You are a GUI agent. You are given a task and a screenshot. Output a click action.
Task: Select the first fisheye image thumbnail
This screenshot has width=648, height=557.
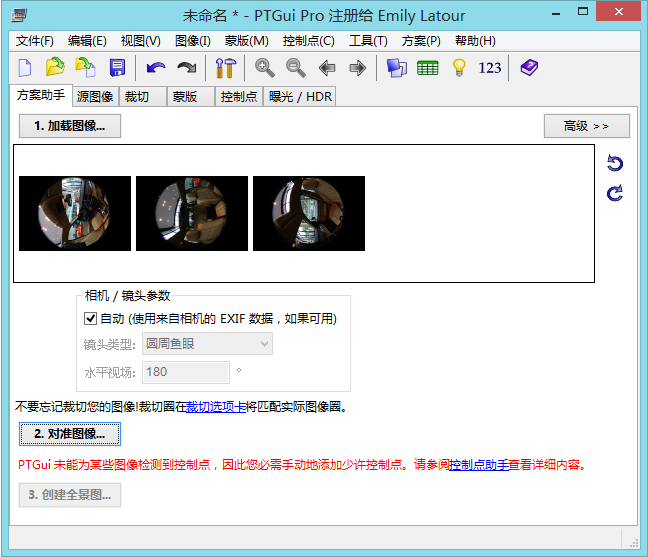(75, 213)
